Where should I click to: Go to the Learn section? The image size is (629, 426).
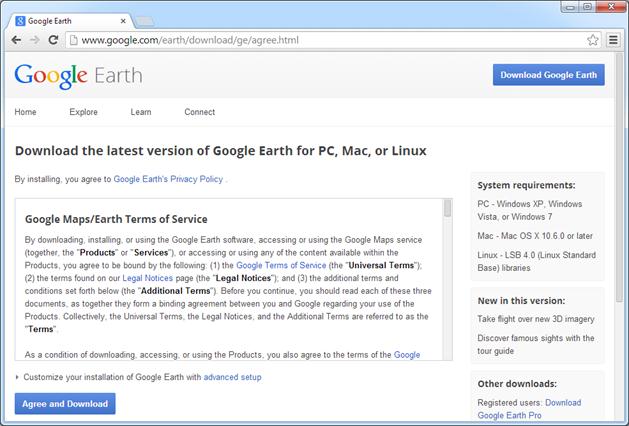coord(141,112)
